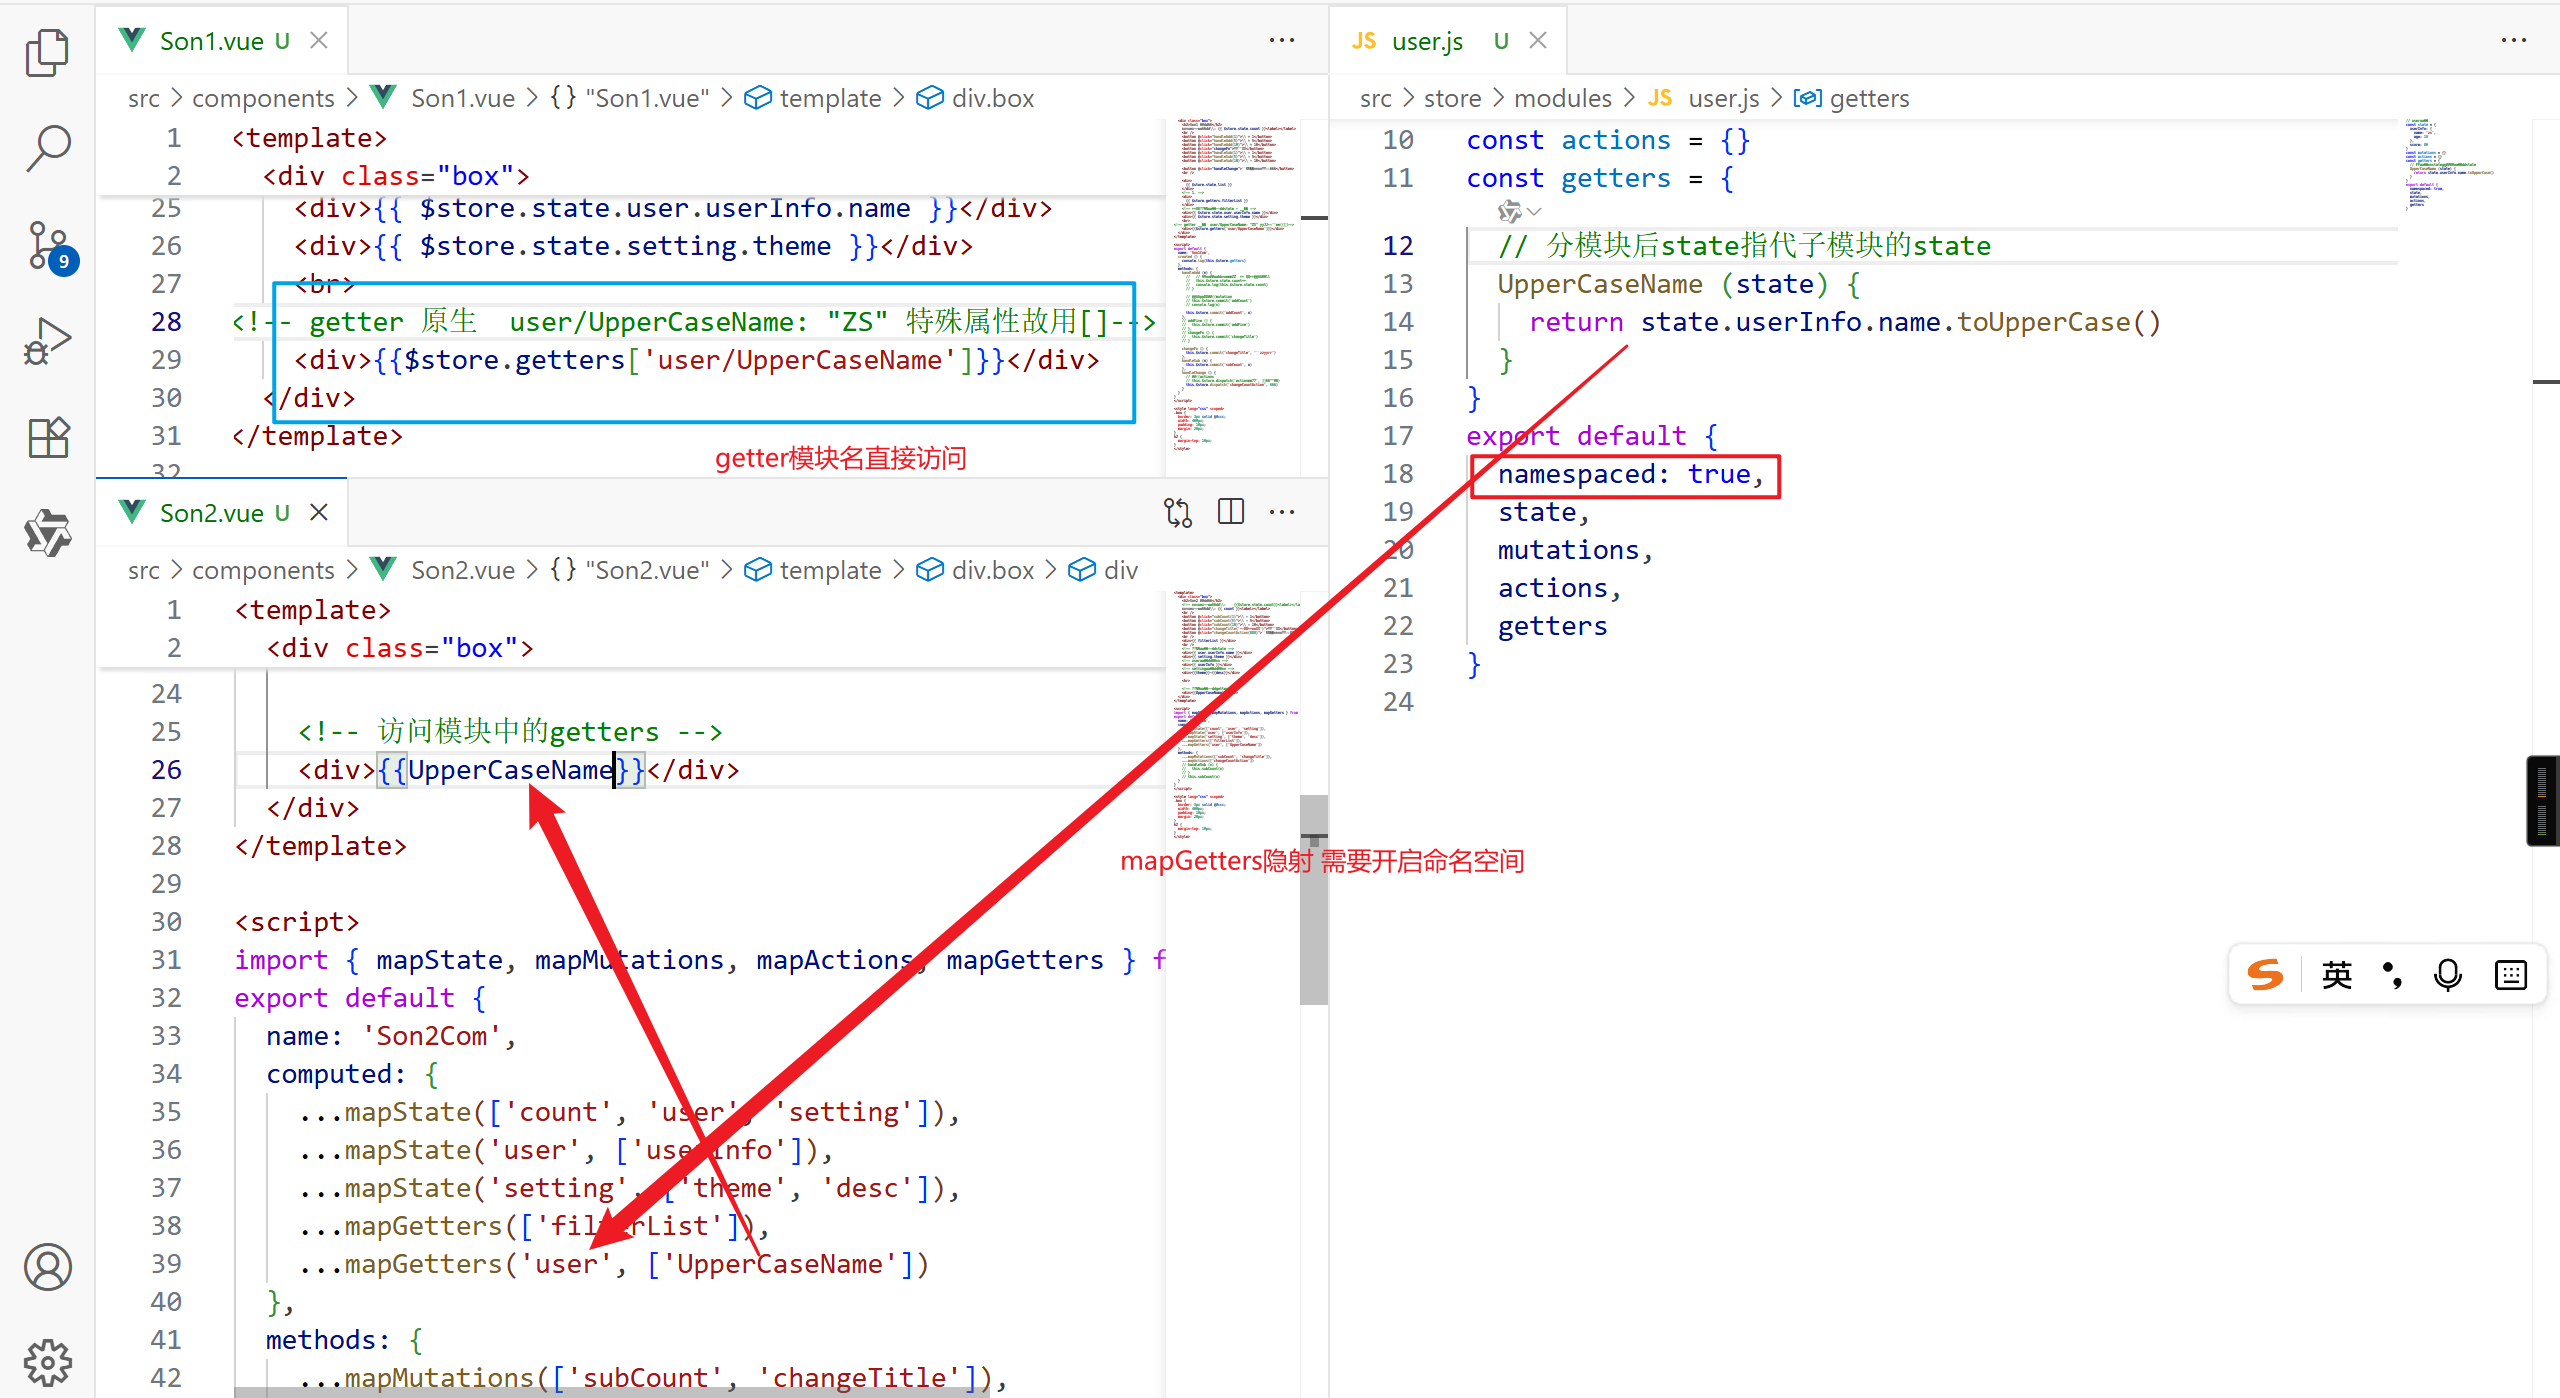This screenshot has width=2560, height=1398.
Task: Open Source Control with 9 badge
Action: coord(47,246)
